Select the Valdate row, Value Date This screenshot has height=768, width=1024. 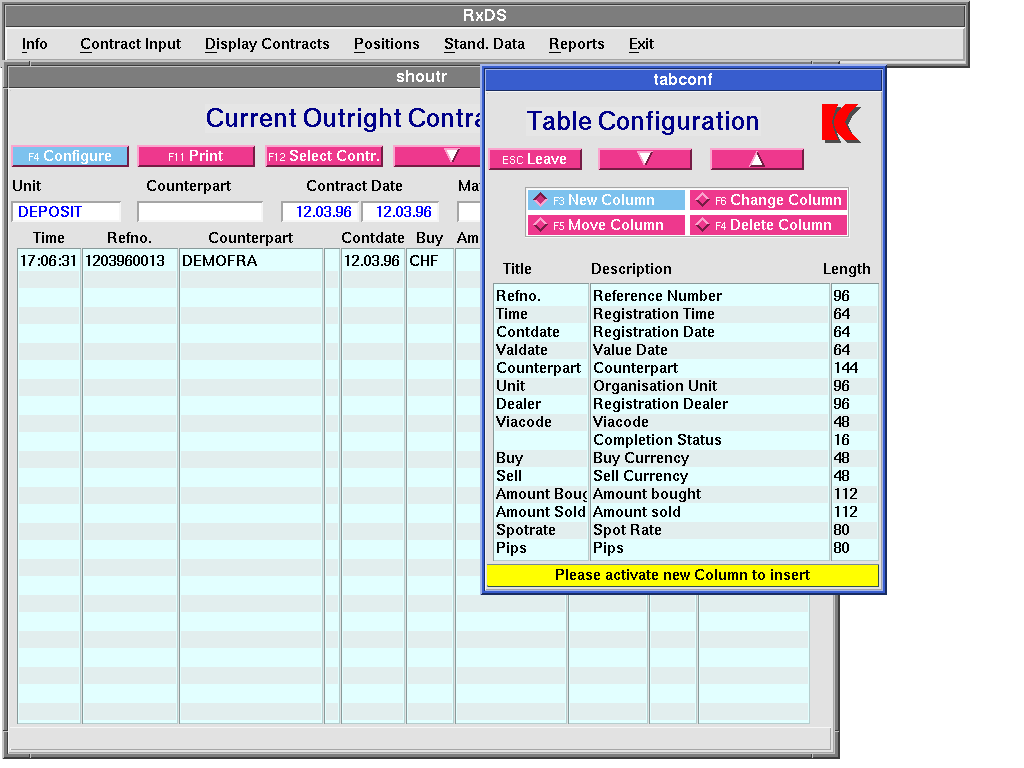[x=686, y=350]
